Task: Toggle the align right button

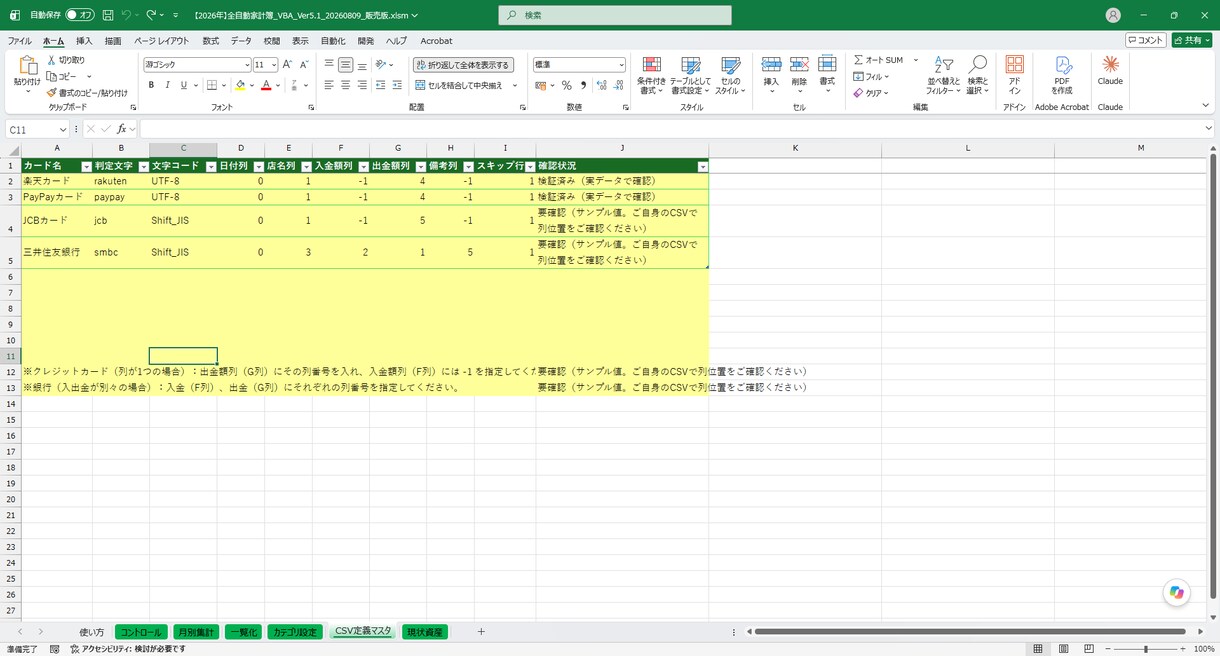Action: (362, 86)
